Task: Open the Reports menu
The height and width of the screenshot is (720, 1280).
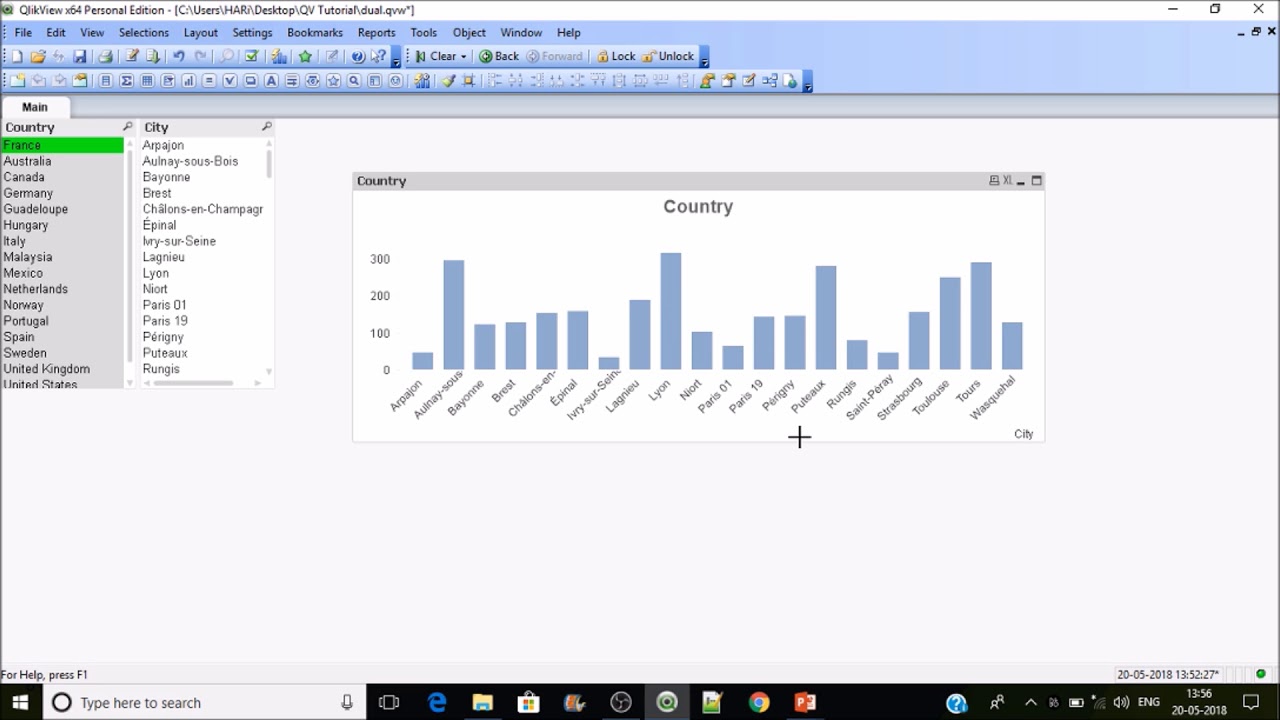Action: 377,32
